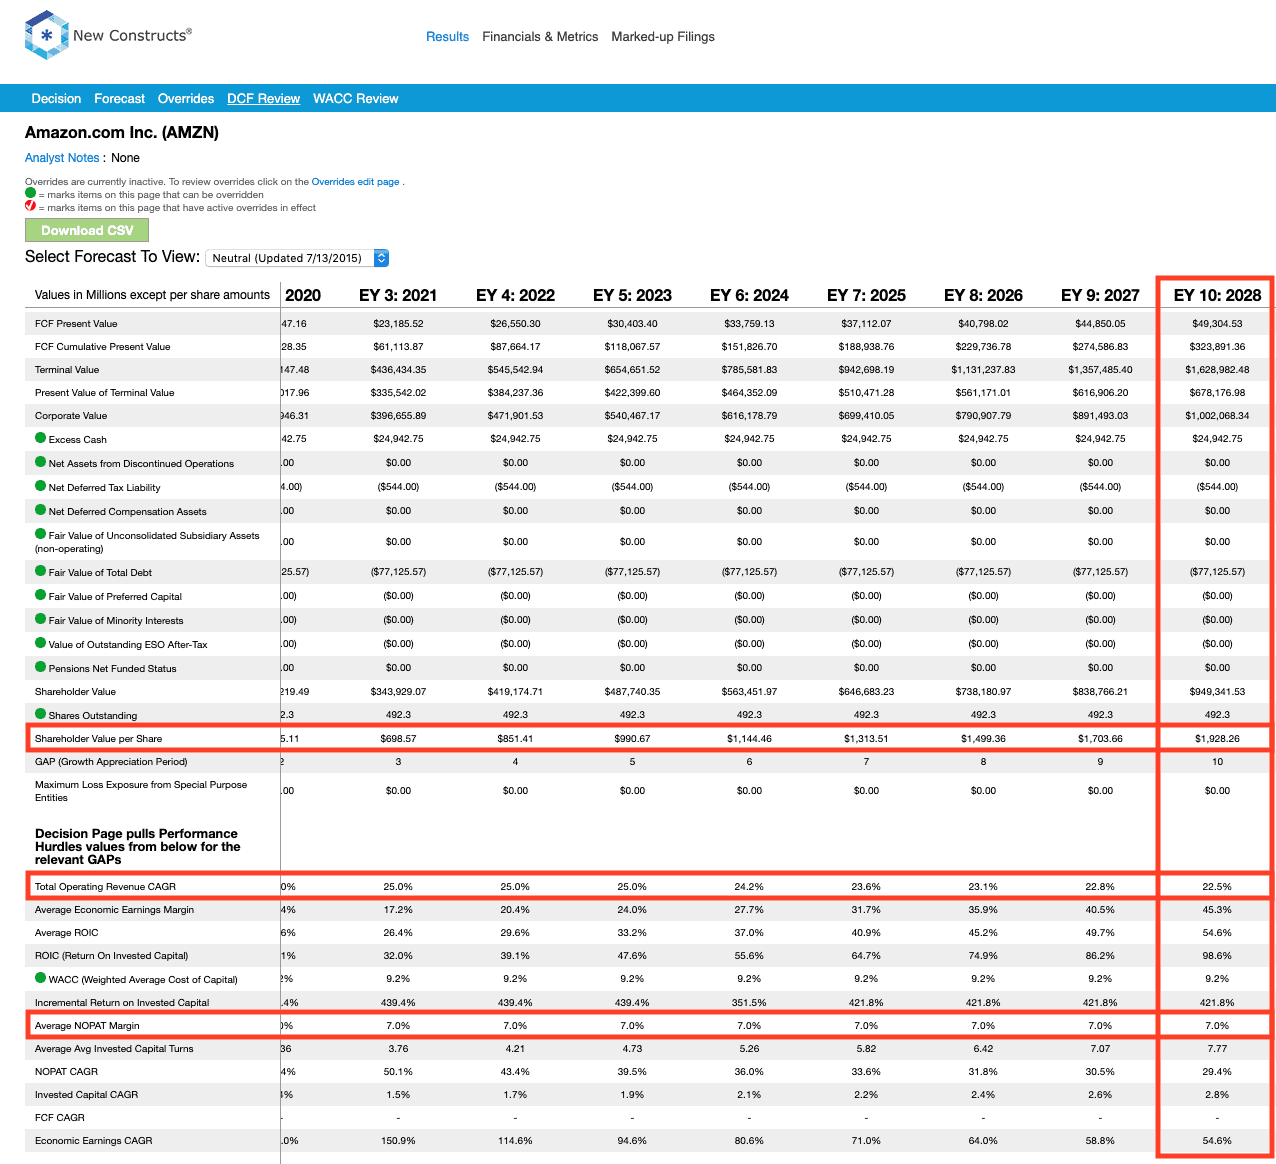1276x1164 pixels.
Task: Click the Total Operating Revenue CAGR row label
Action: [x=105, y=887]
